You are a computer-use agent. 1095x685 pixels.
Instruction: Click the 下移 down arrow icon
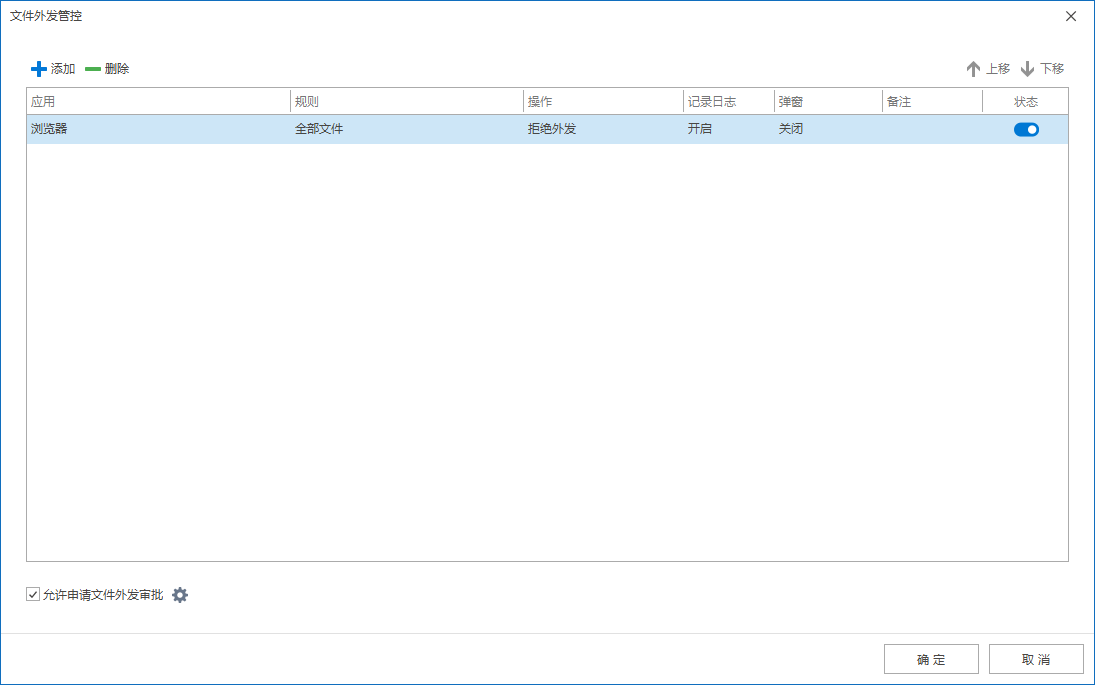(1027, 69)
